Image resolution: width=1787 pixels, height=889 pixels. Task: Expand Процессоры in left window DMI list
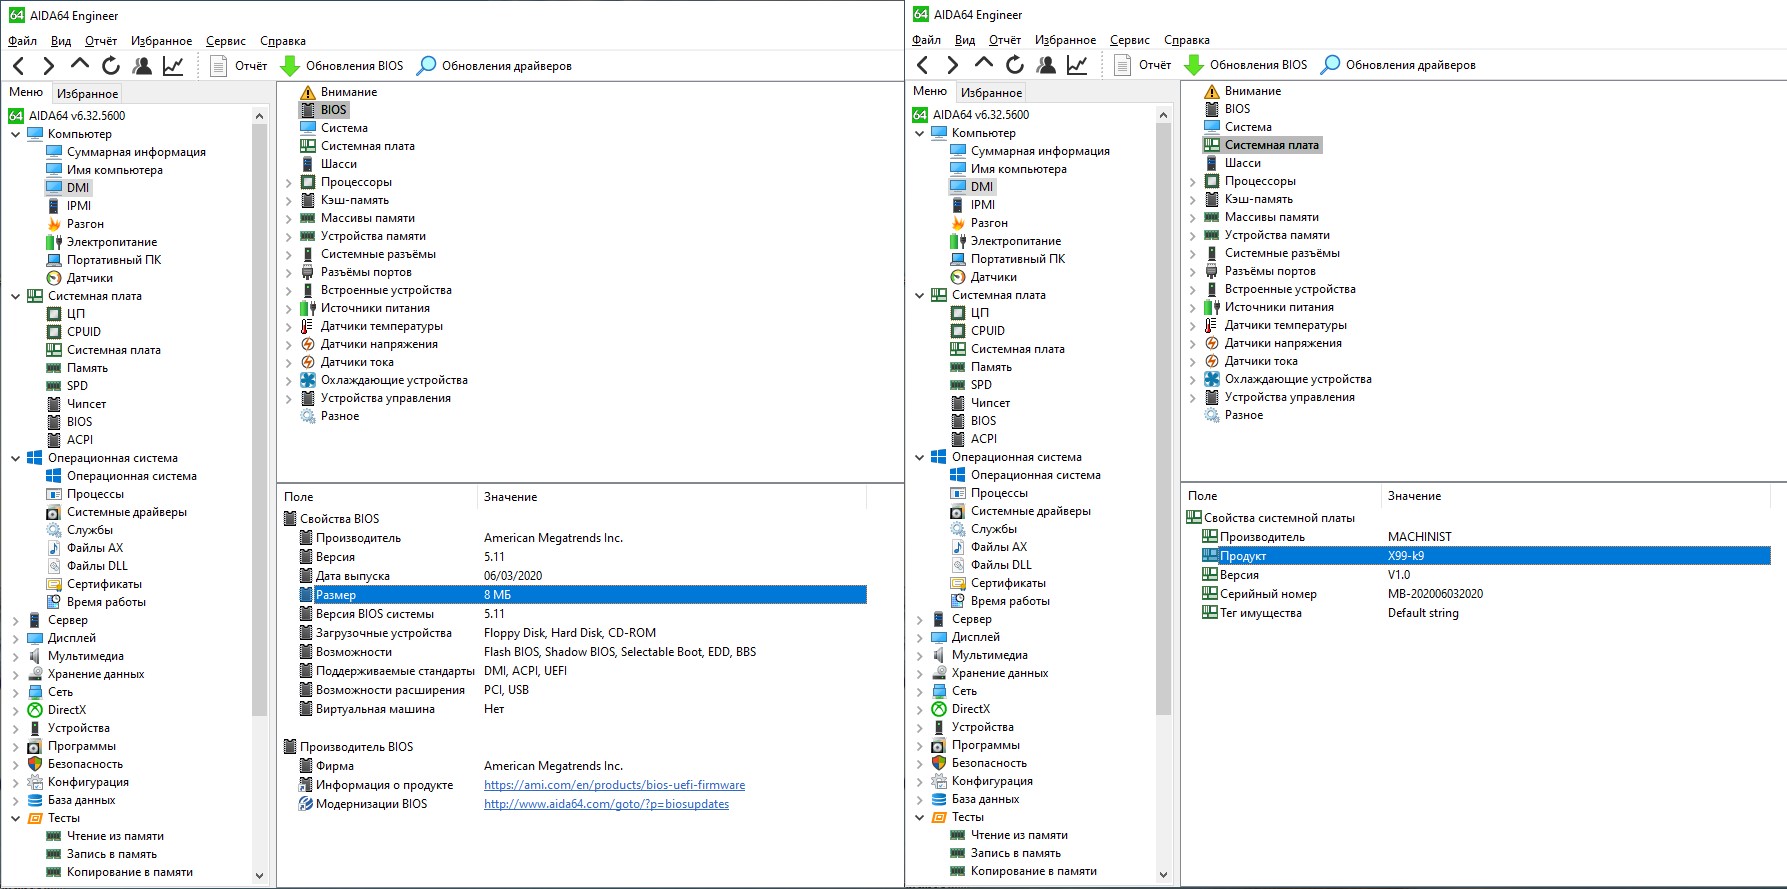[x=289, y=182]
